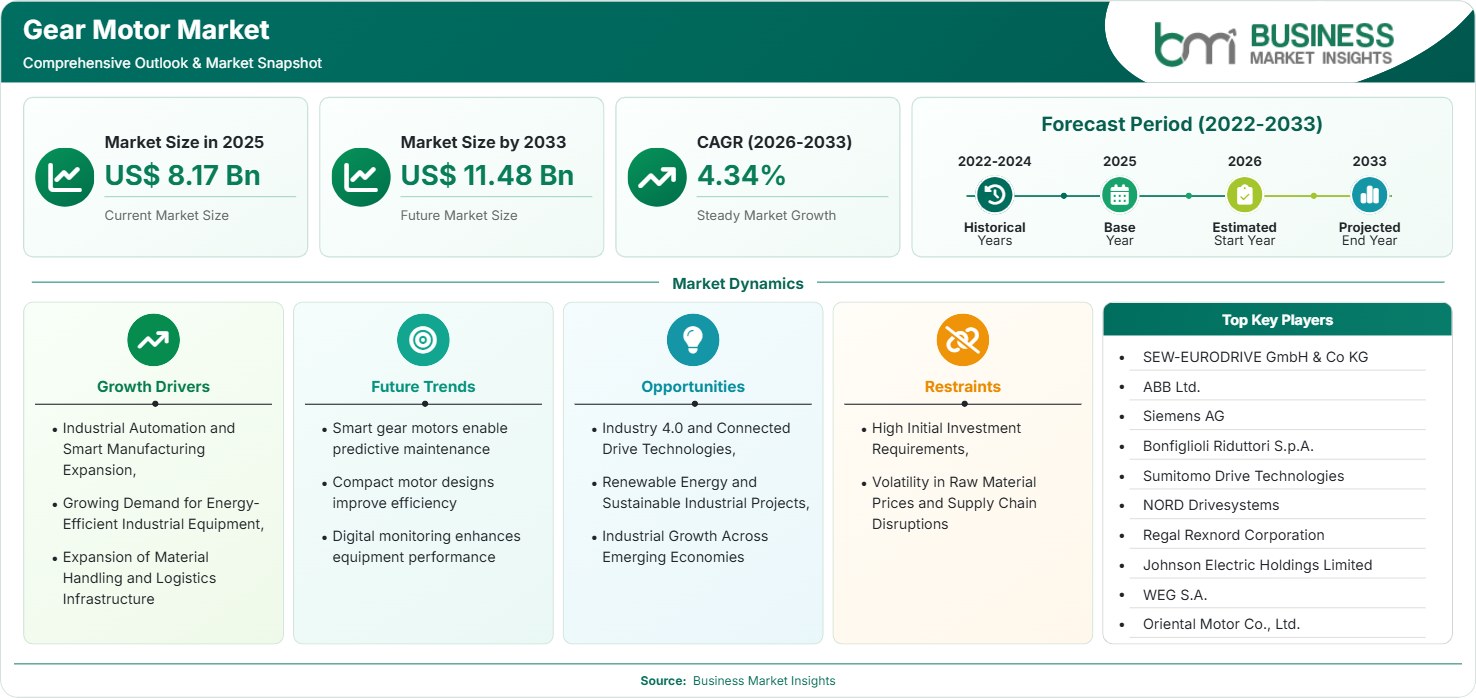Click the Top Key Players header
This screenshot has width=1476, height=698.
(x=1277, y=320)
